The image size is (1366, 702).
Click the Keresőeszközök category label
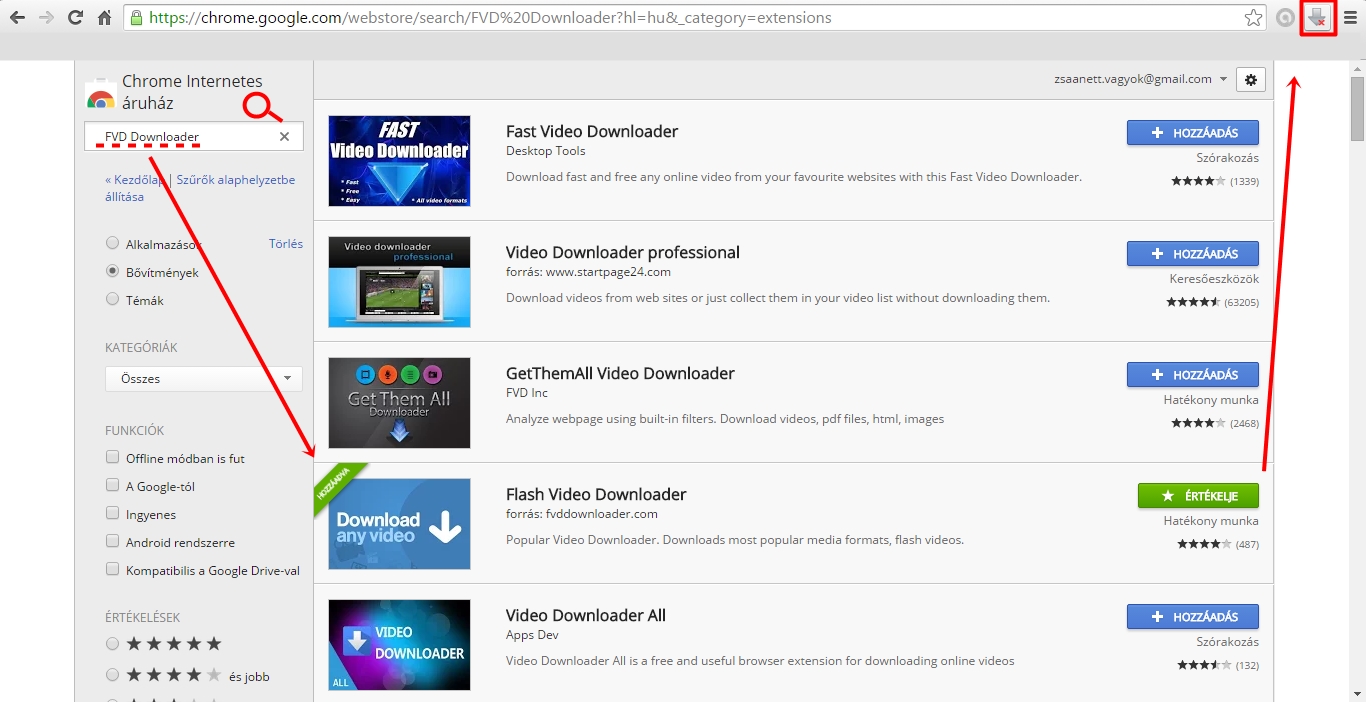click(x=1214, y=279)
